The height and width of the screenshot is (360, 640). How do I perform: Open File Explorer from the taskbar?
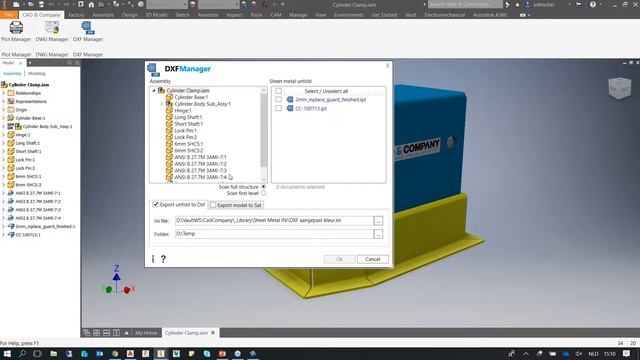click(53, 353)
